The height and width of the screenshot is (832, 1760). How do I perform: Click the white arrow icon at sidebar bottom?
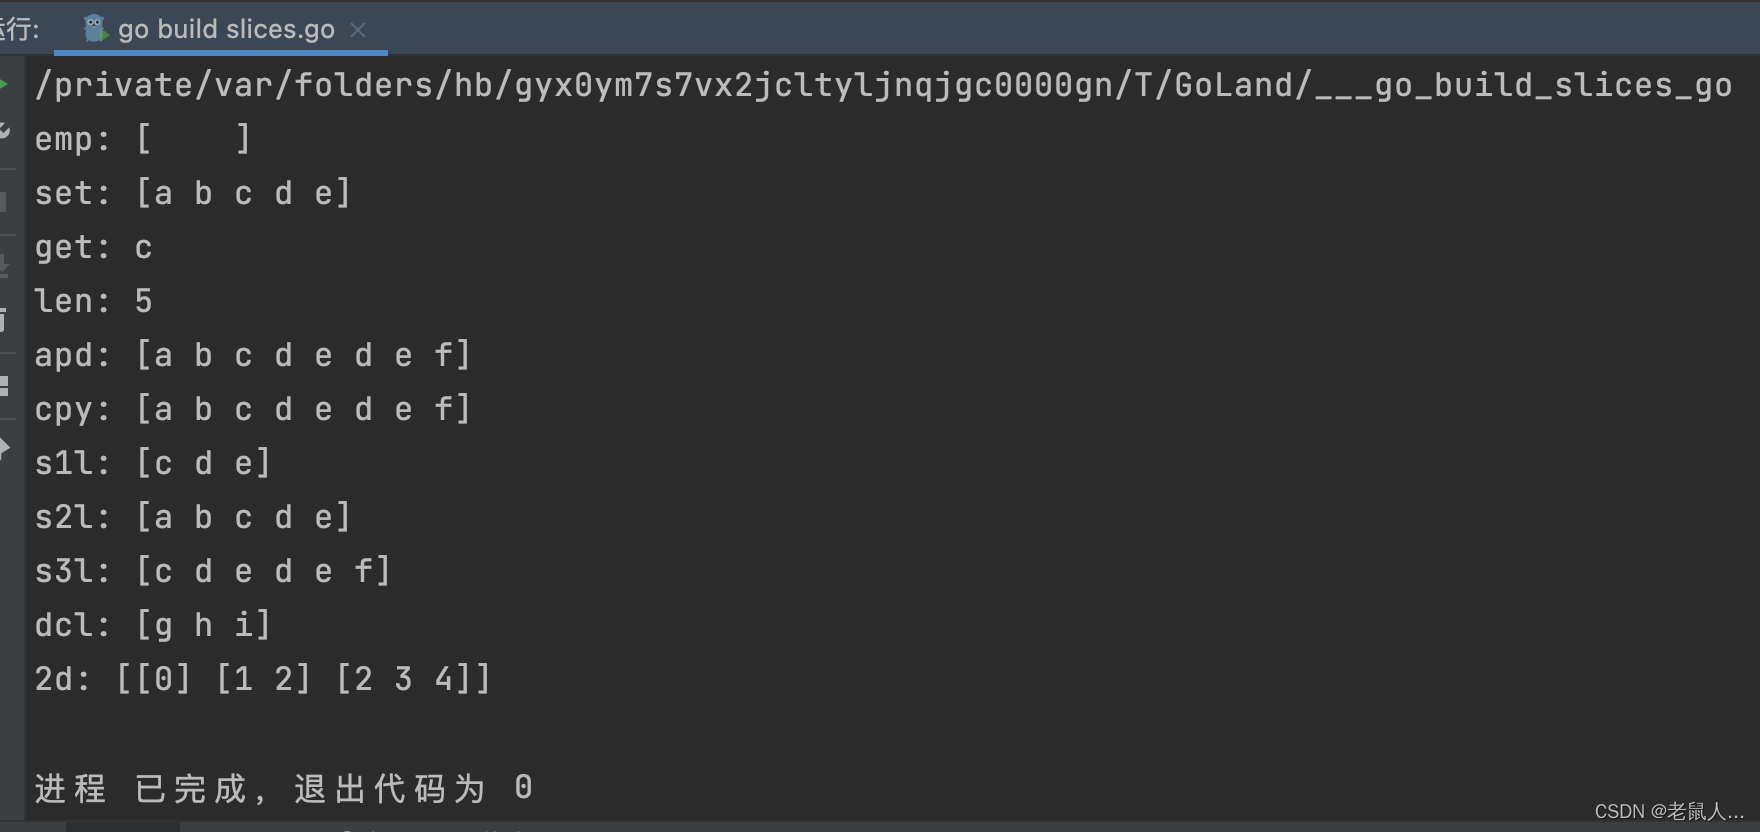tap(7, 448)
